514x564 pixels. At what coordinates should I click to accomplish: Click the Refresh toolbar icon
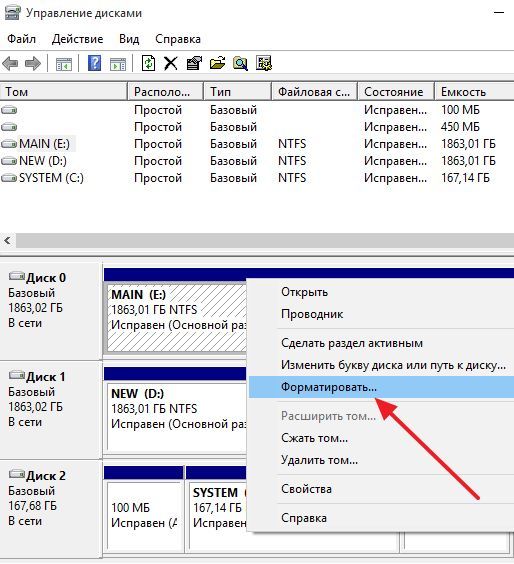(x=148, y=64)
